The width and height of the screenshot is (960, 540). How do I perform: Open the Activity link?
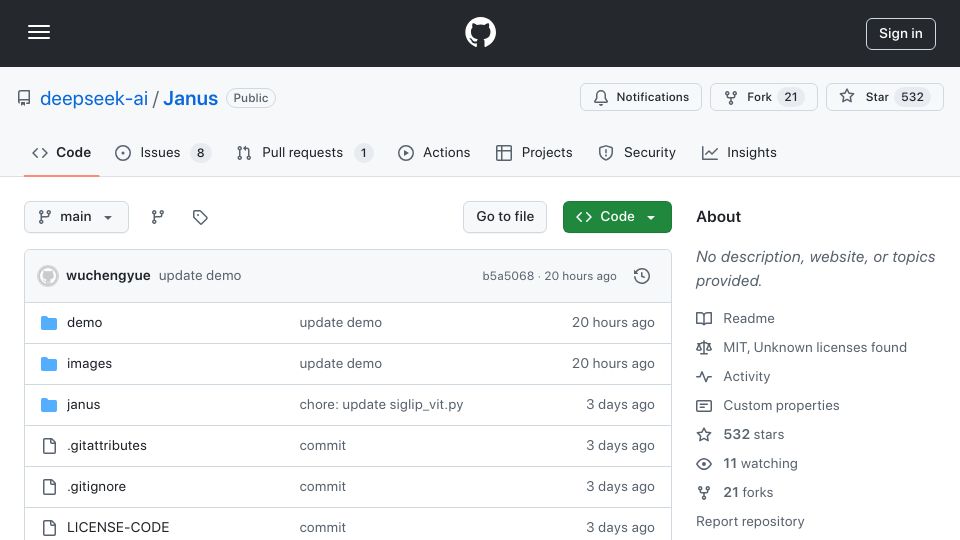click(746, 377)
